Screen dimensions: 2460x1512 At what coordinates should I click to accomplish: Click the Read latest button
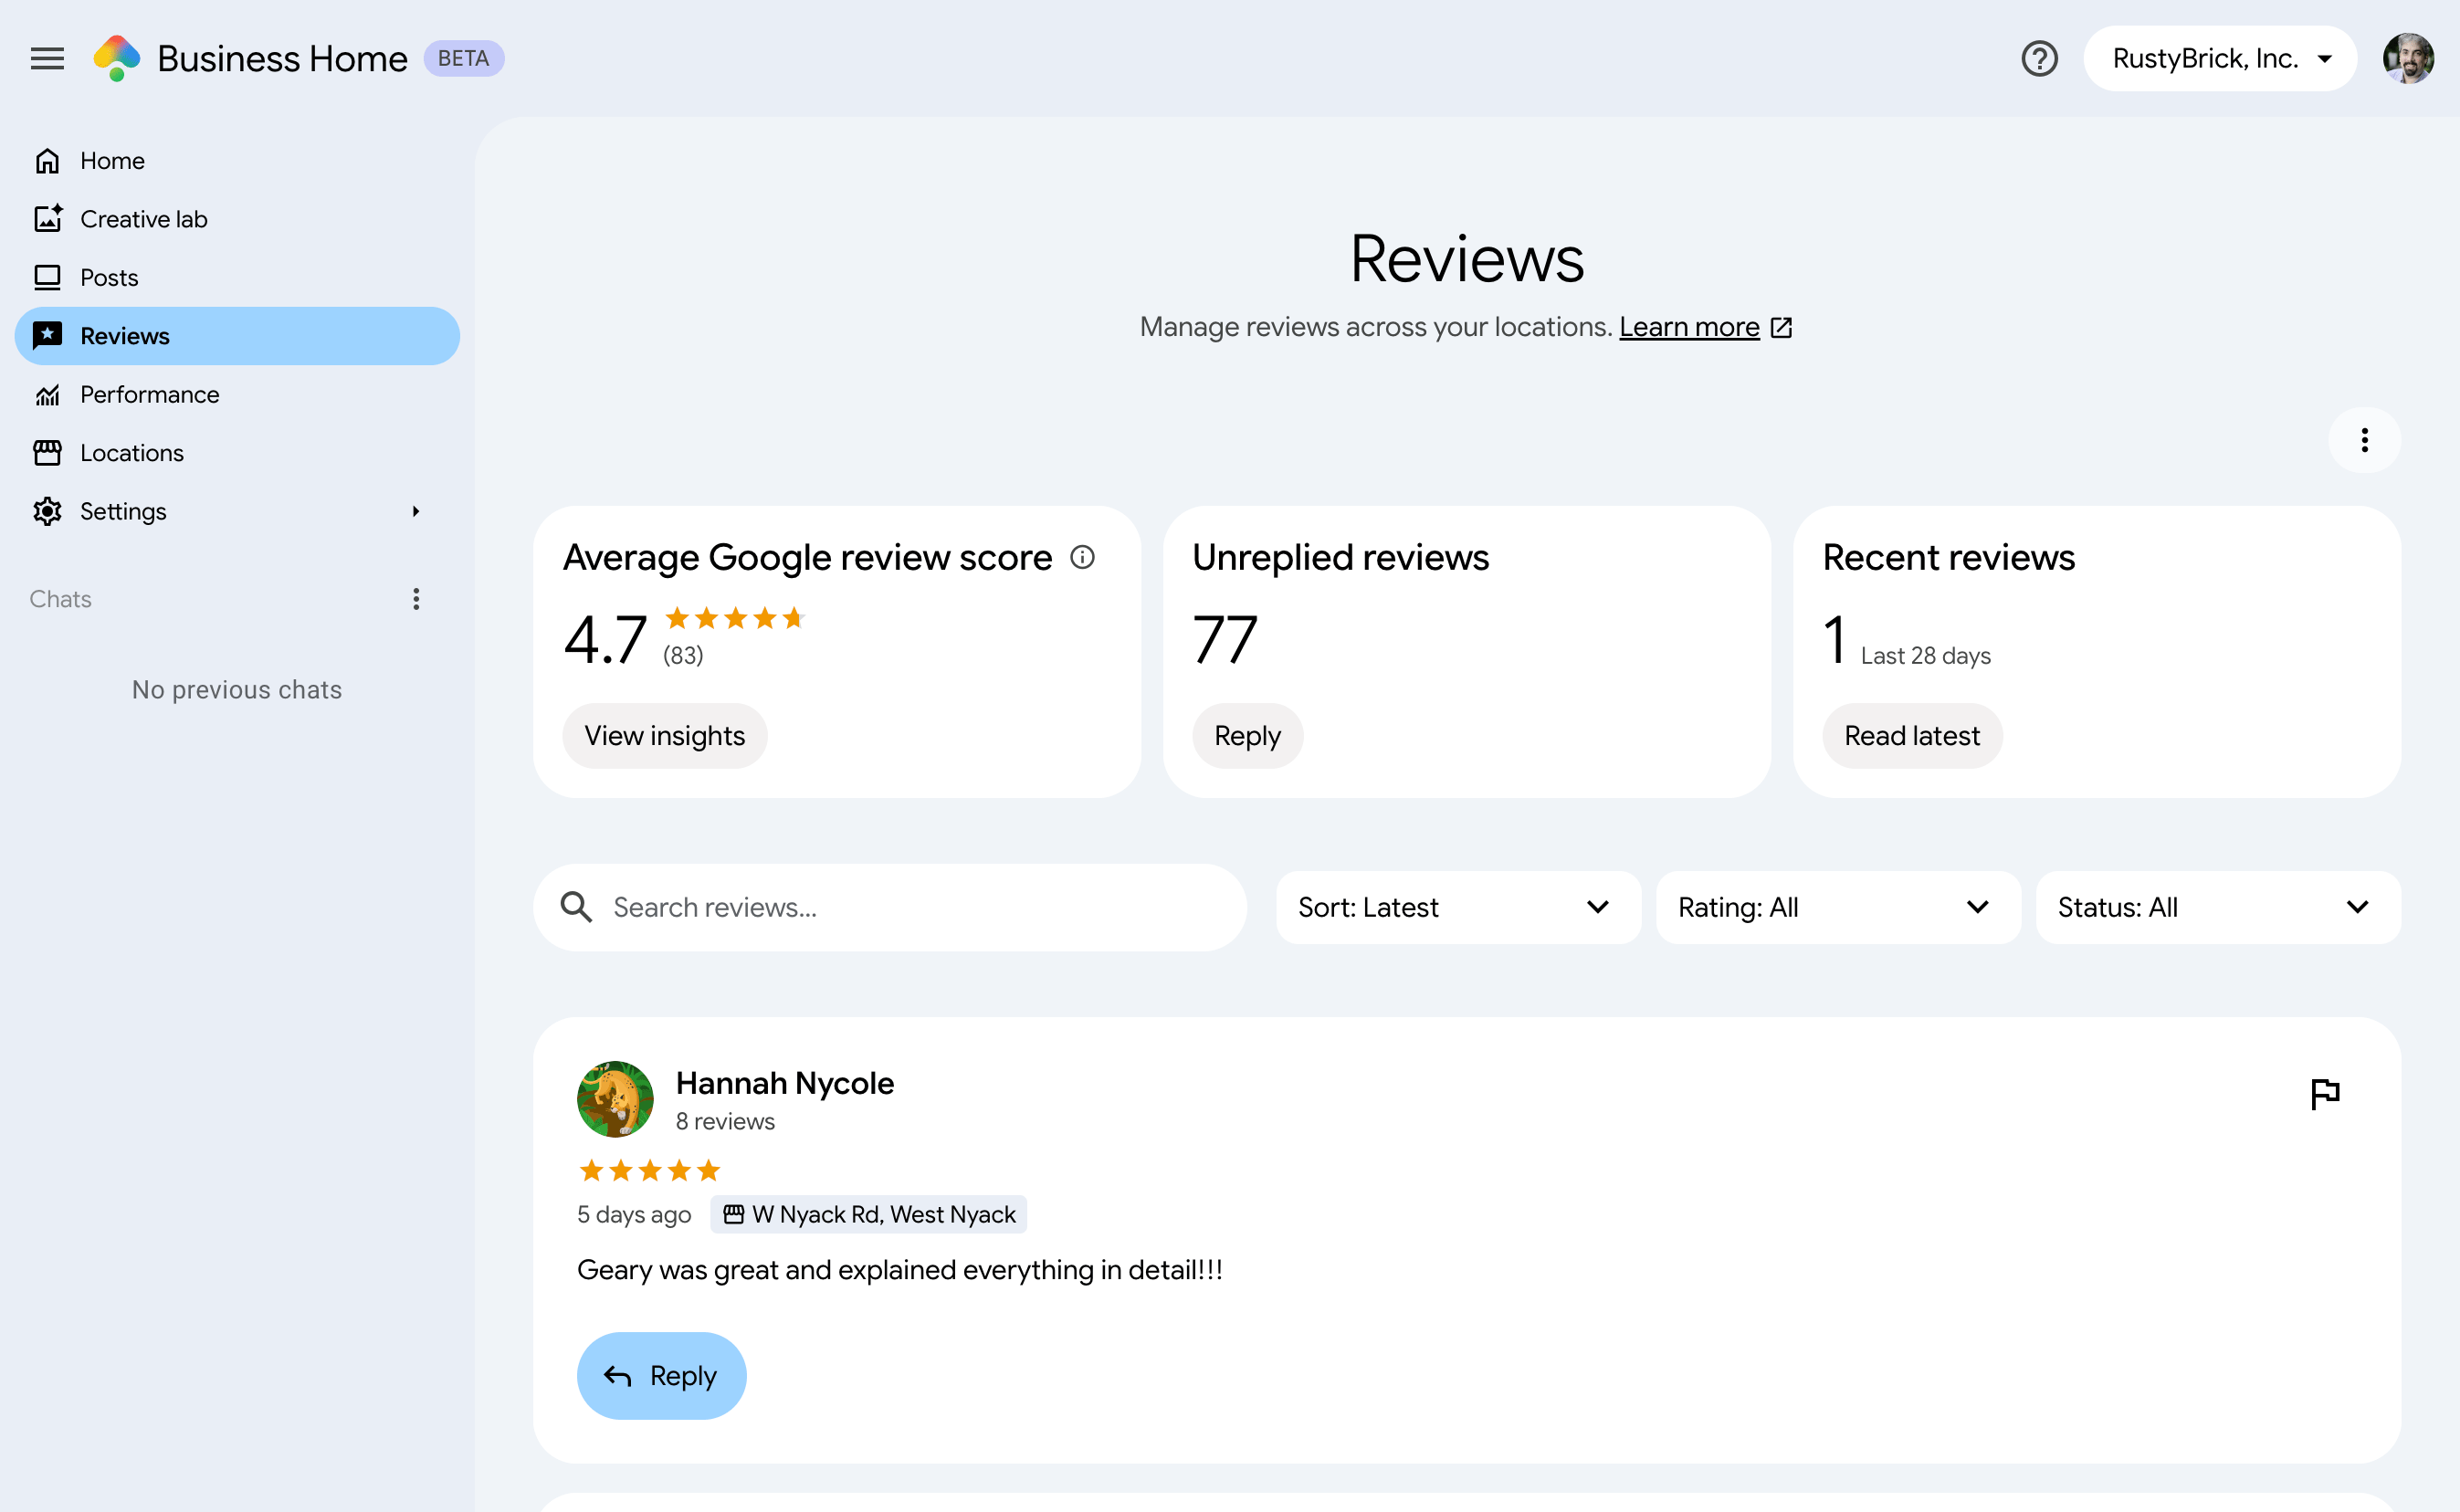(1912, 736)
